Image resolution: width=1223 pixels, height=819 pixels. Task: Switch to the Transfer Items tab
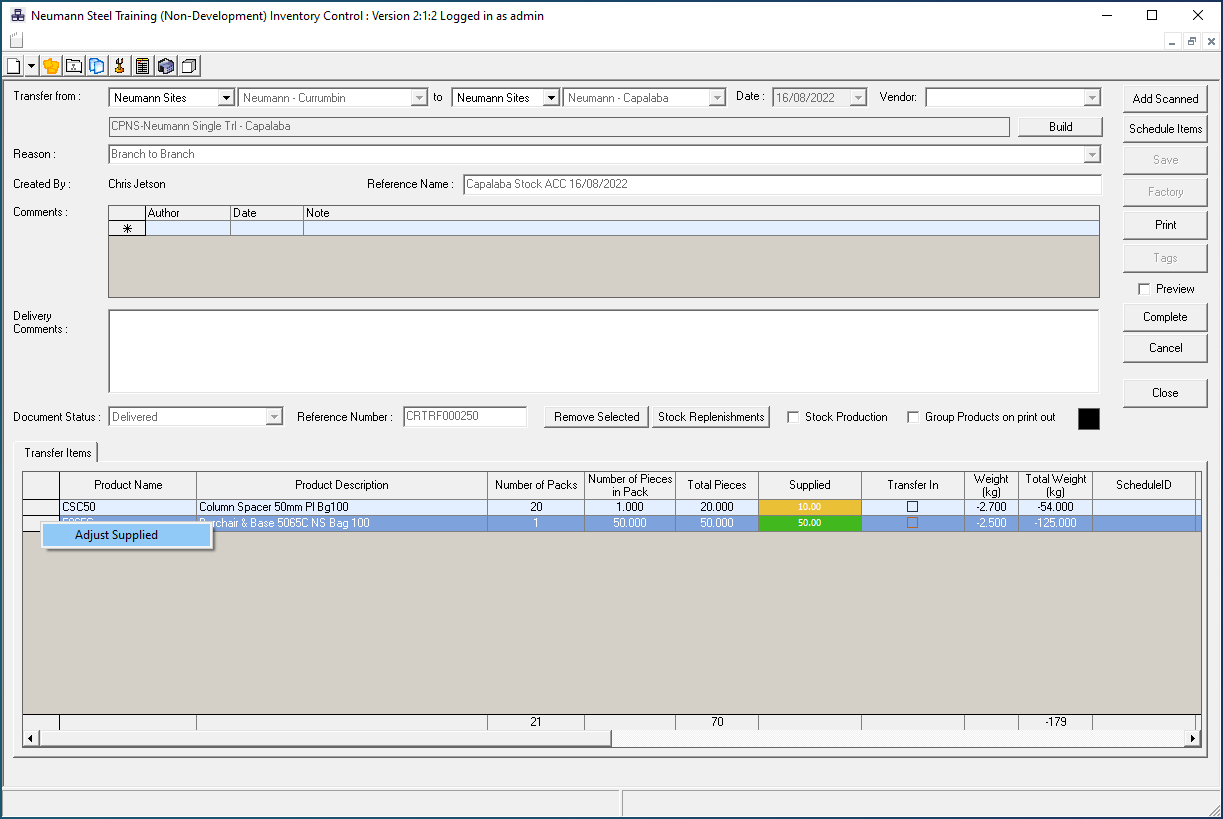[56, 452]
